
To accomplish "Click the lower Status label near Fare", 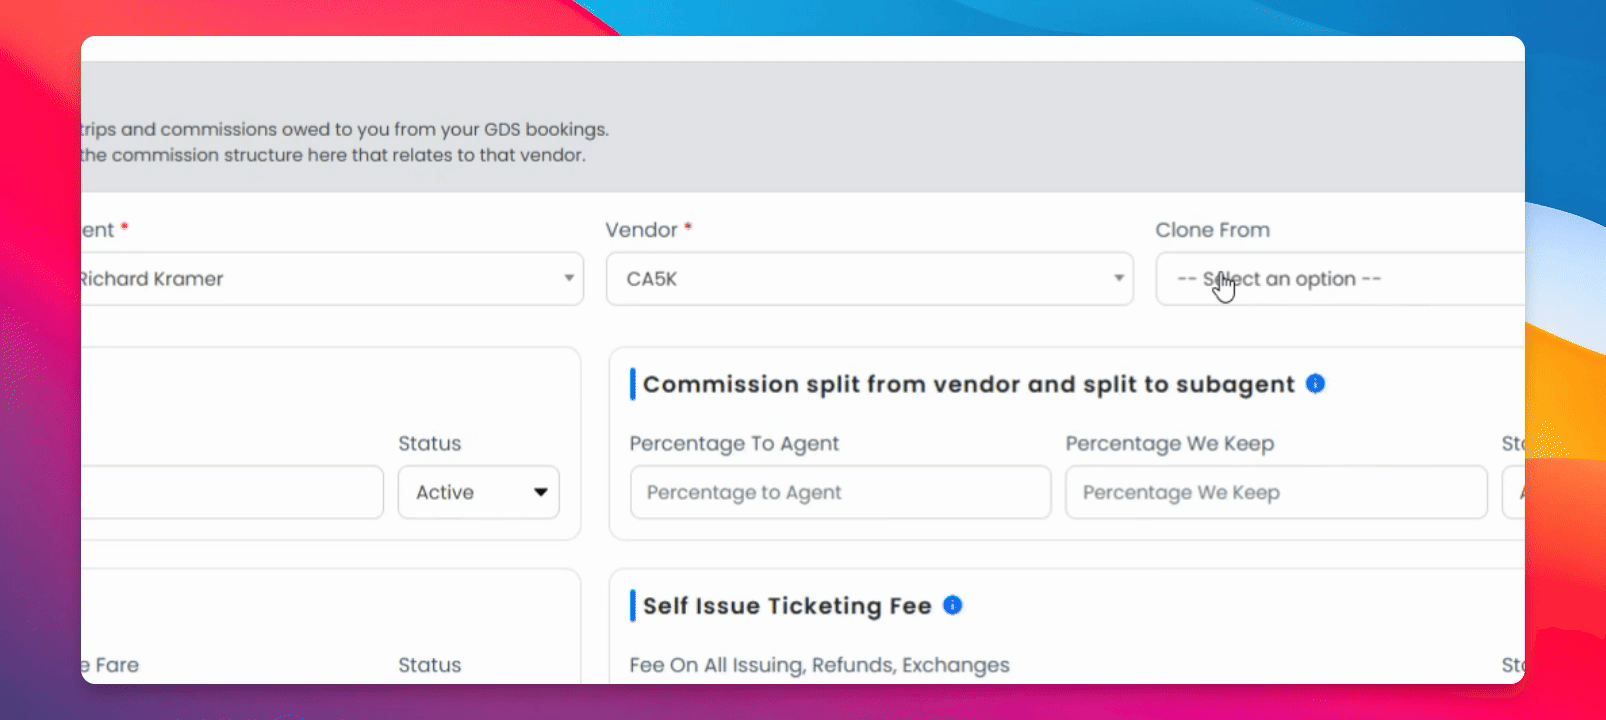I will click(430, 665).
